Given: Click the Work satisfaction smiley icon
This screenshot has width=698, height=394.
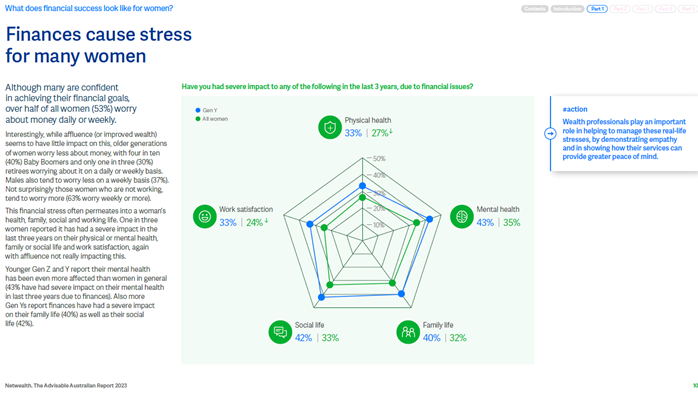Looking at the screenshot, I should pos(204,216).
